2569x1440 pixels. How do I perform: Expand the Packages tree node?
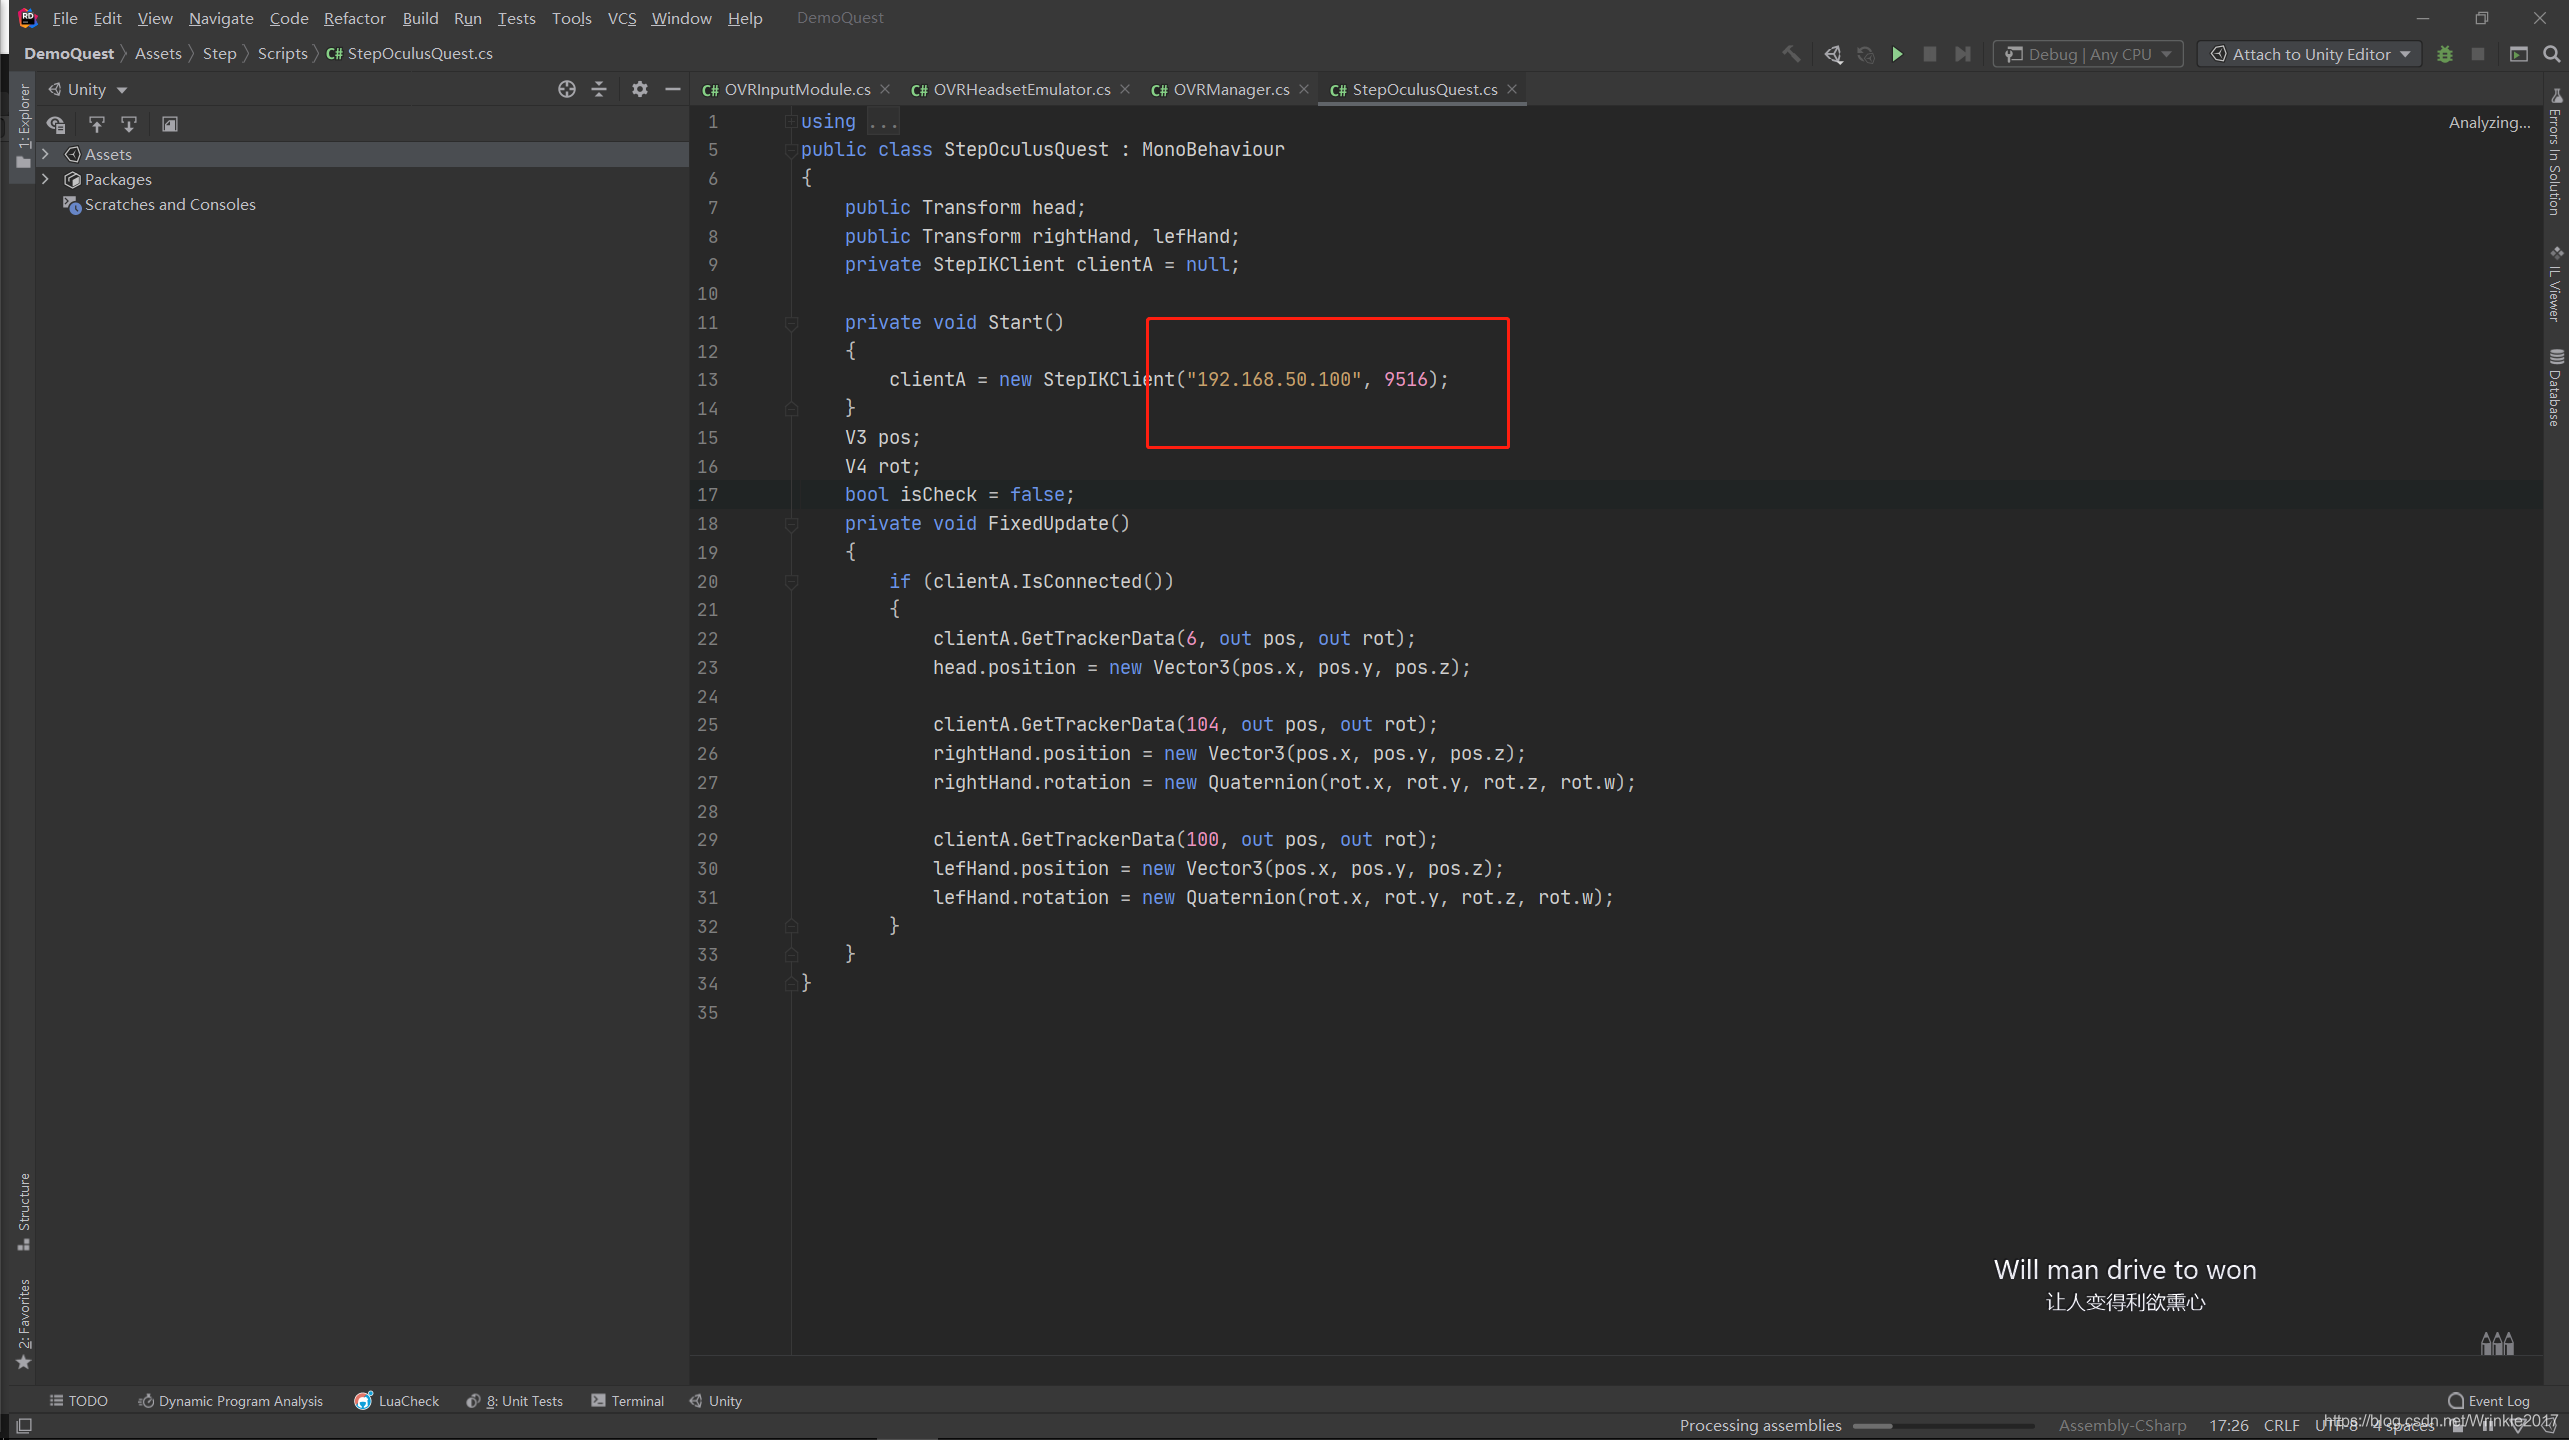coord(46,179)
